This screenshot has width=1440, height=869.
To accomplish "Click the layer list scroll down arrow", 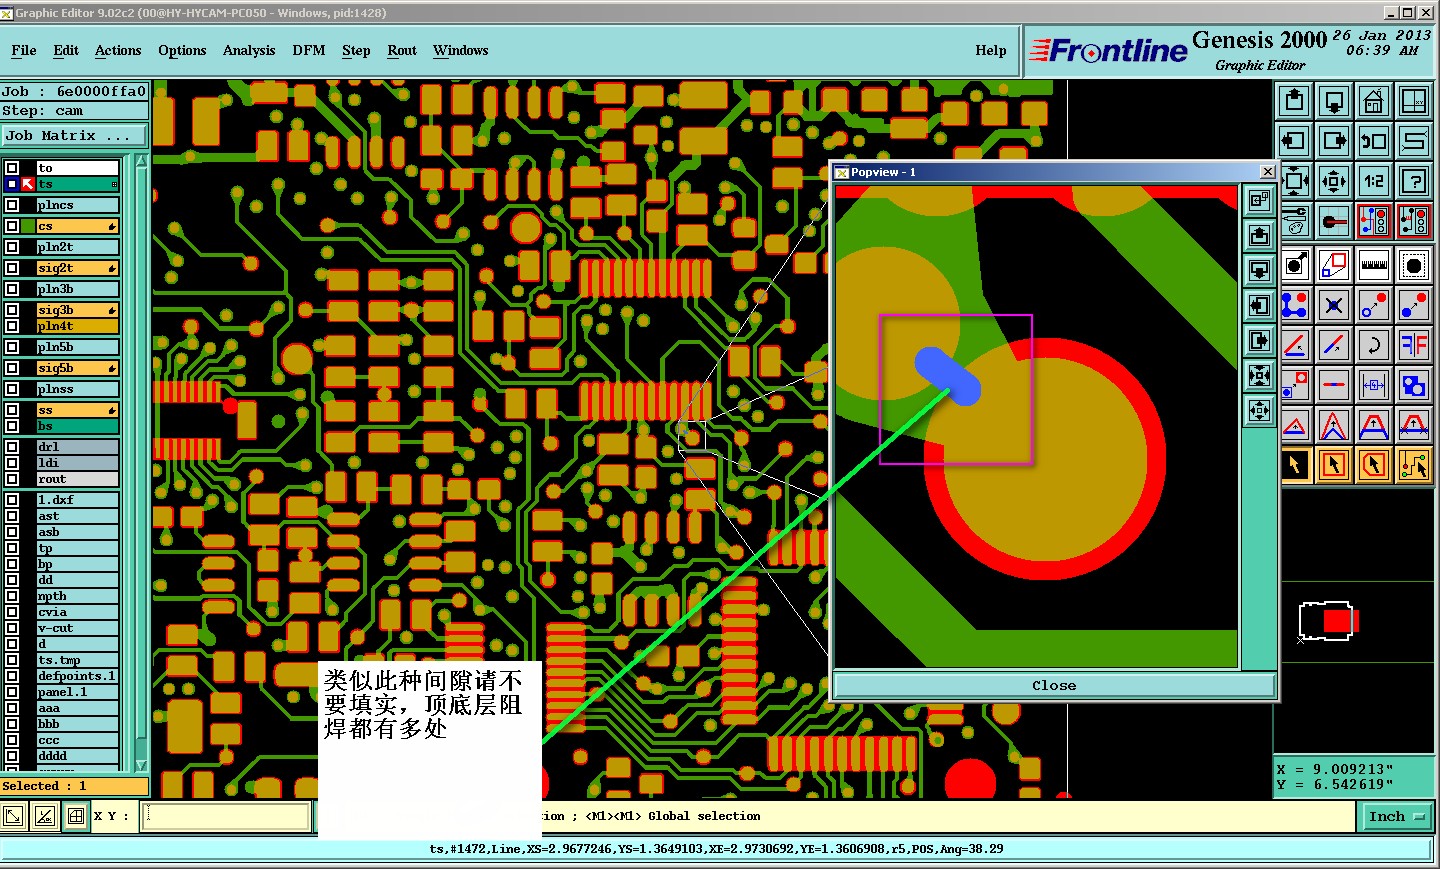I will (142, 765).
